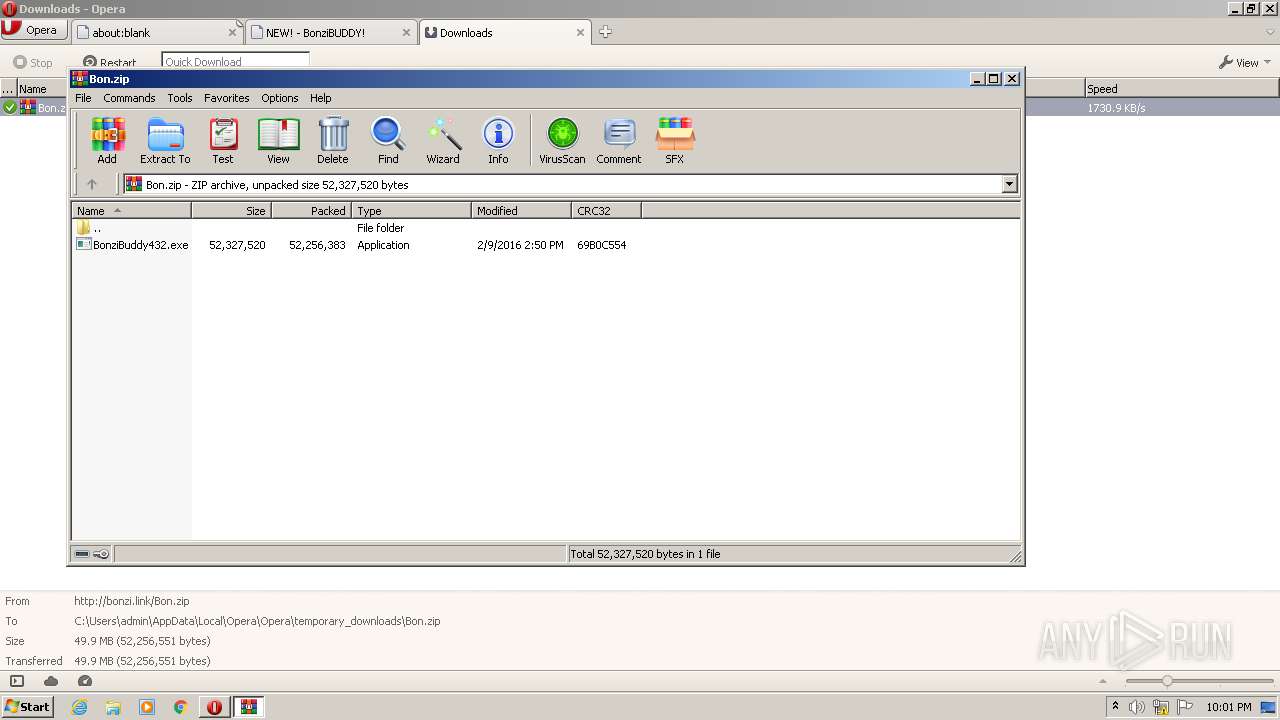Open the File menu in WinRAR
Image resolution: width=1280 pixels, height=720 pixels.
tap(83, 98)
